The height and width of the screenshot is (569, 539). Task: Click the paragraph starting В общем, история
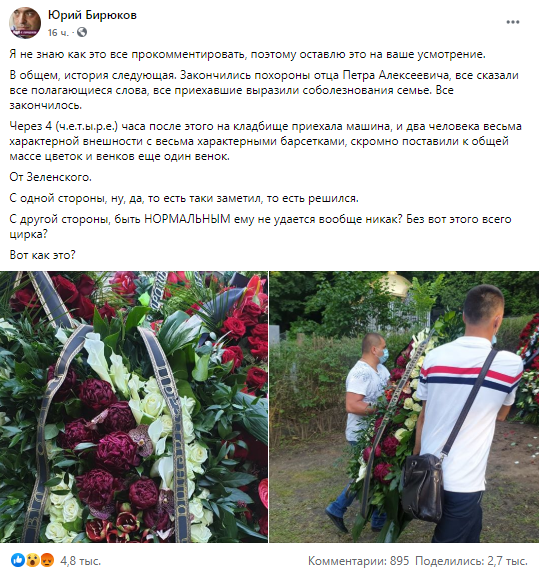264,90
